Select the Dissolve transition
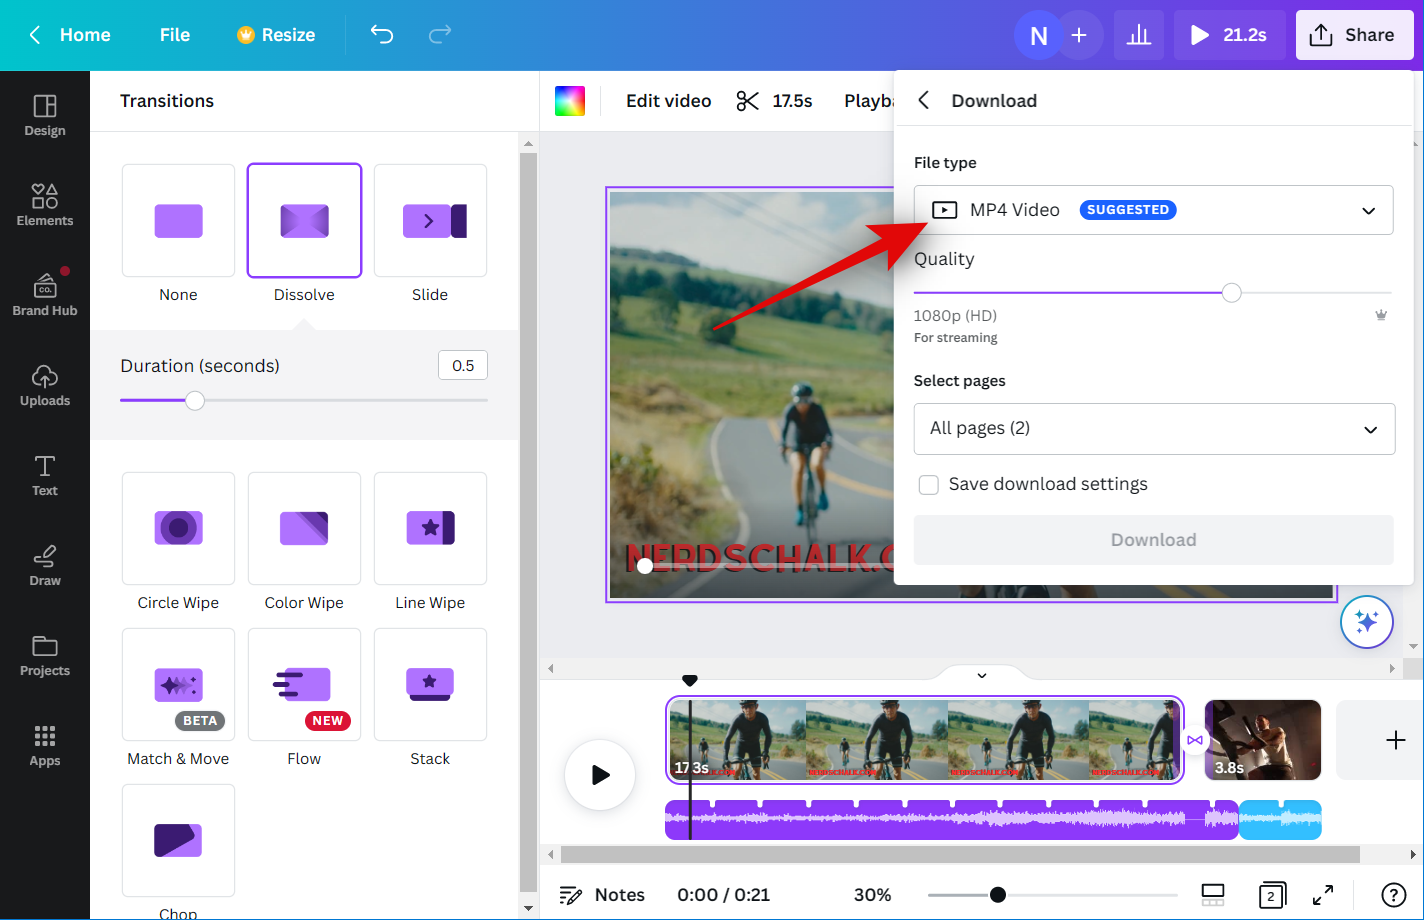This screenshot has width=1424, height=920. point(304,221)
